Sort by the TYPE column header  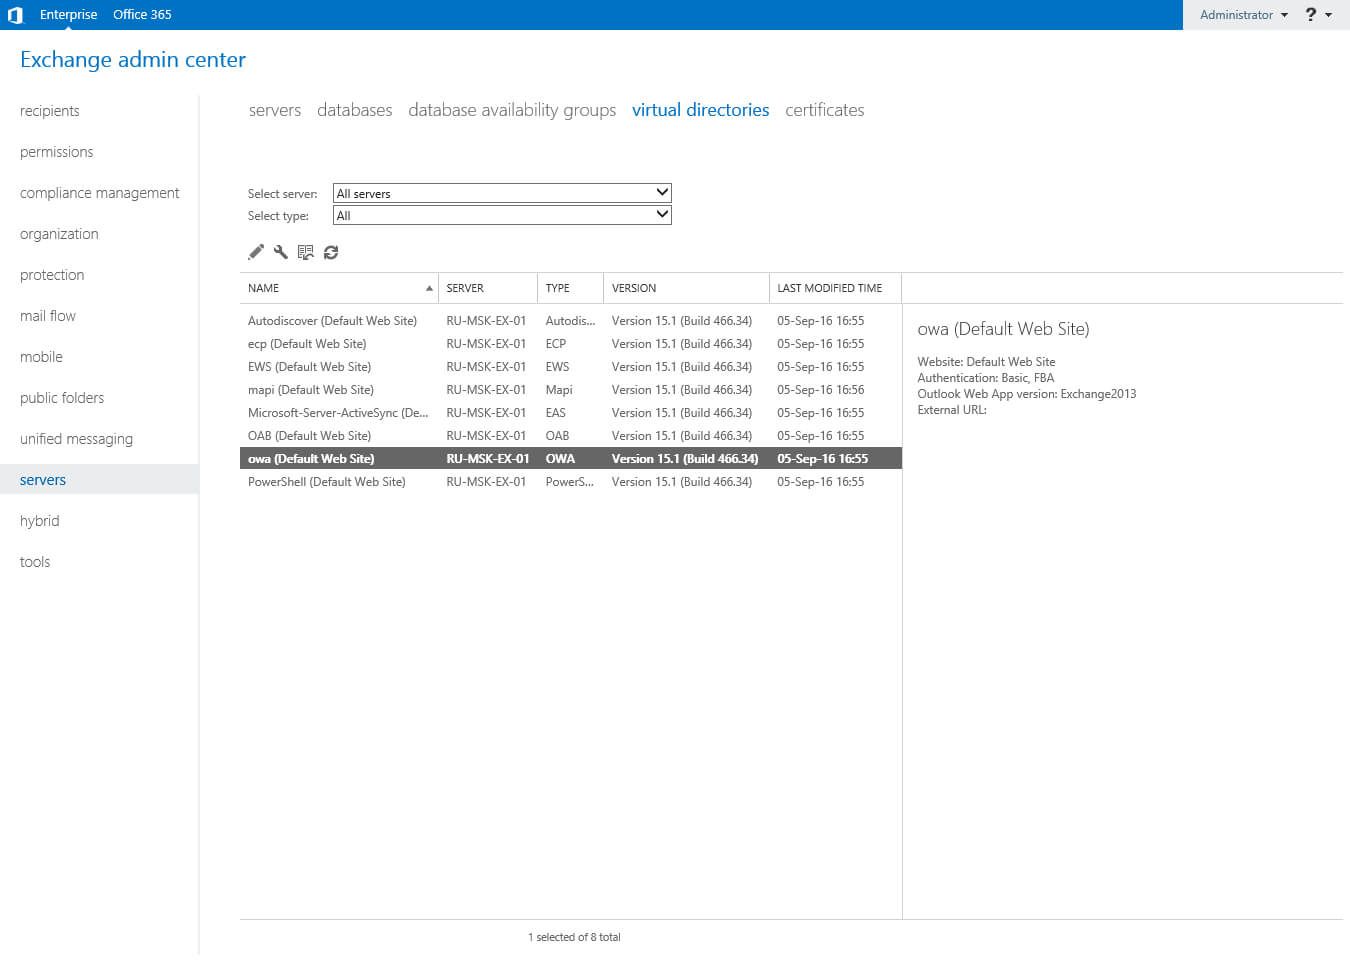571,288
